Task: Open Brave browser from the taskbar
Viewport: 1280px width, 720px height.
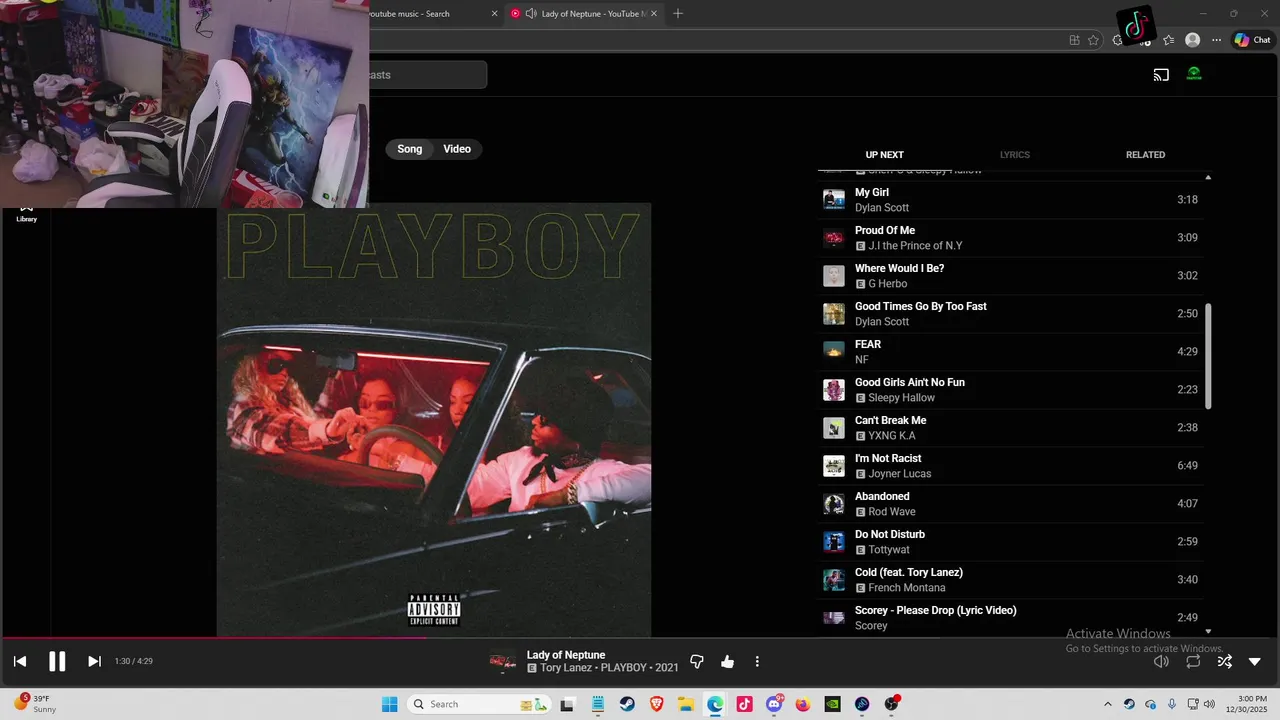Action: click(656, 704)
